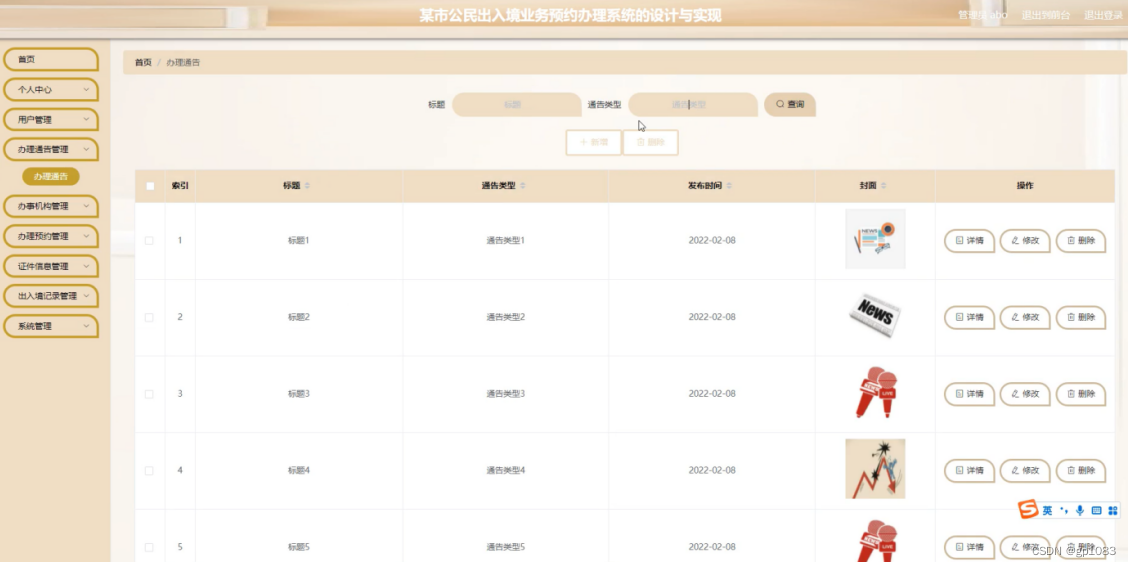View 详情 for row 标题2
1131x567 pixels.
click(969, 317)
